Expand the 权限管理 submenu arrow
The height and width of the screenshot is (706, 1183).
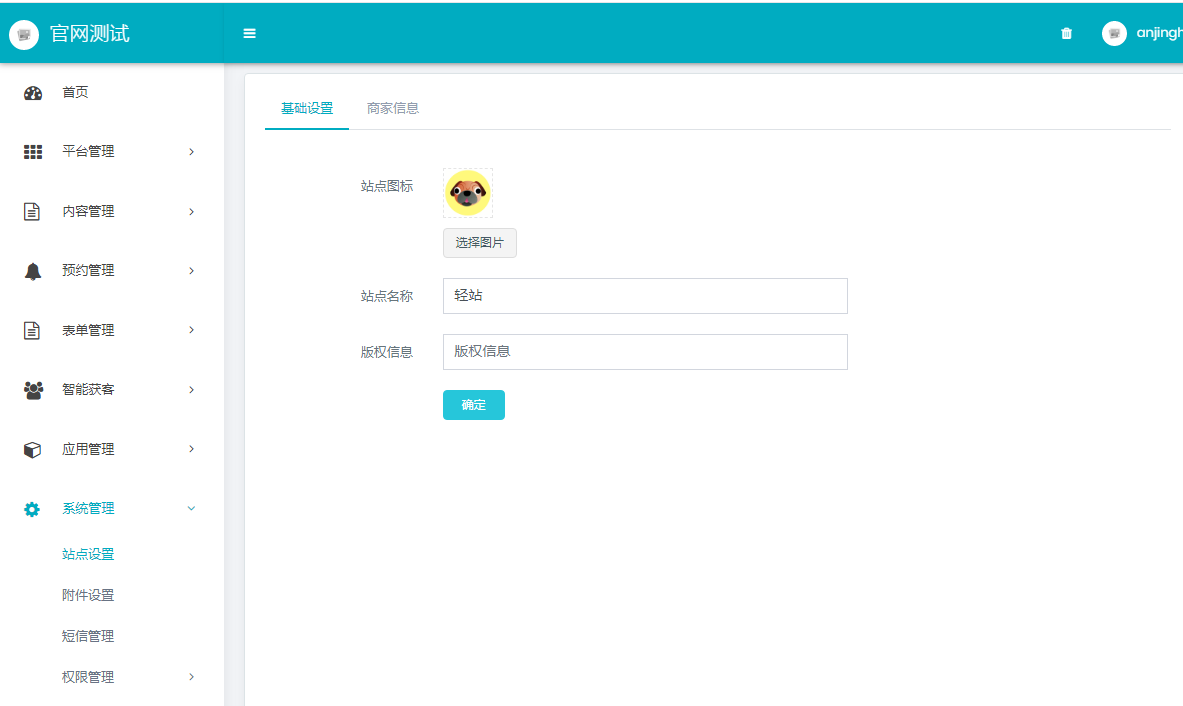191,677
